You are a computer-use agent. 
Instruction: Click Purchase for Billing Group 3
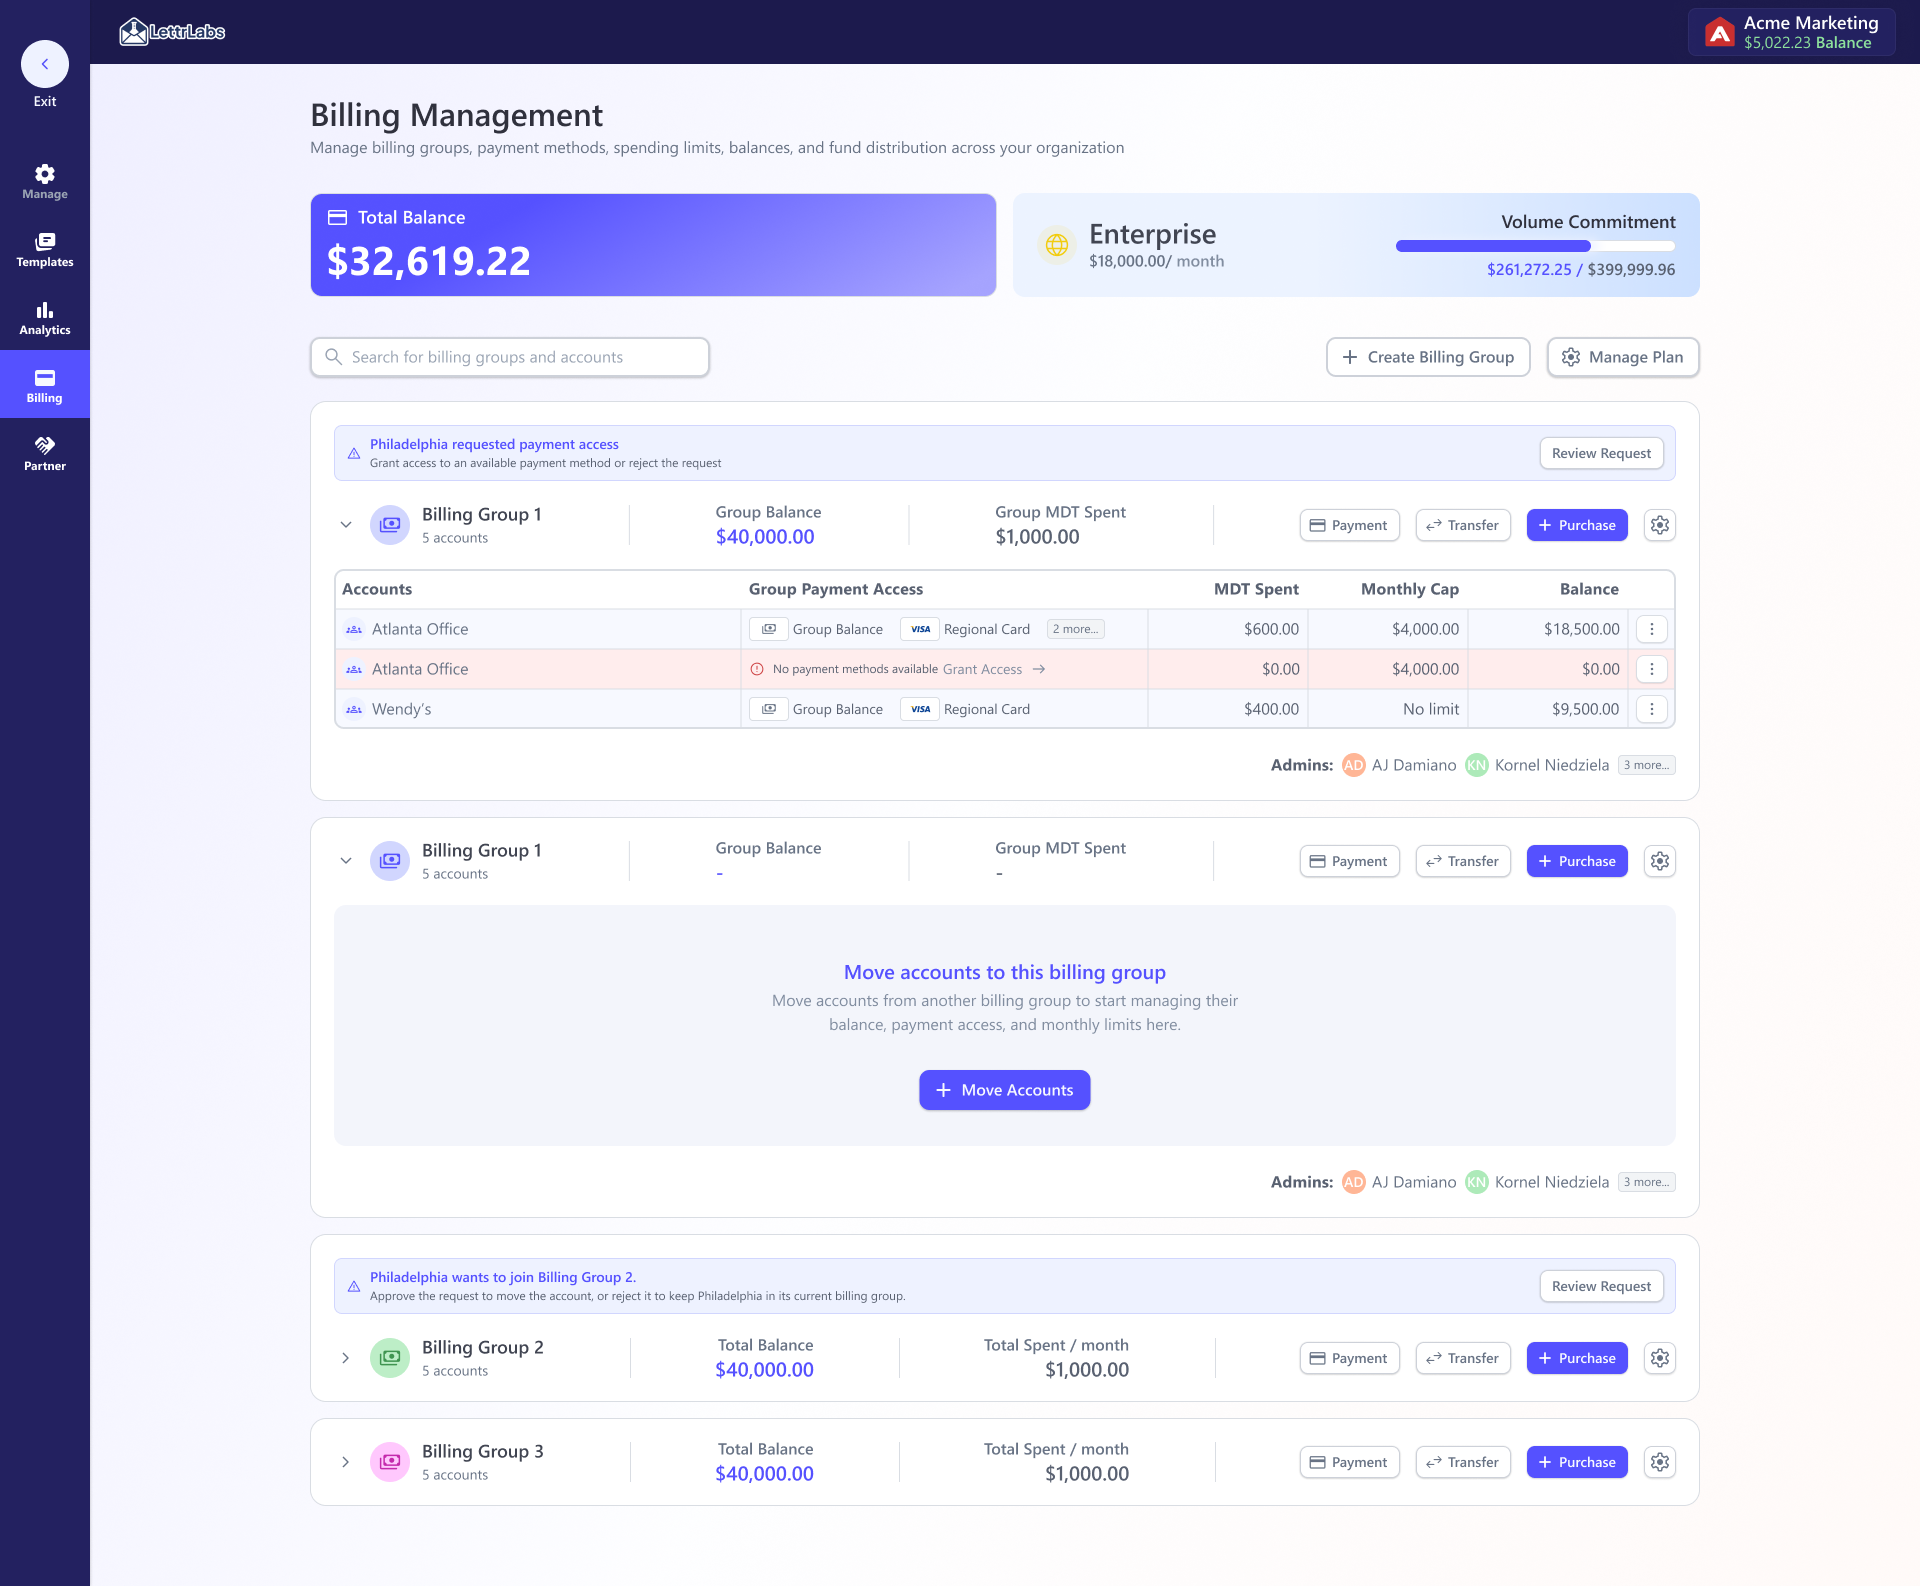1577,1462
